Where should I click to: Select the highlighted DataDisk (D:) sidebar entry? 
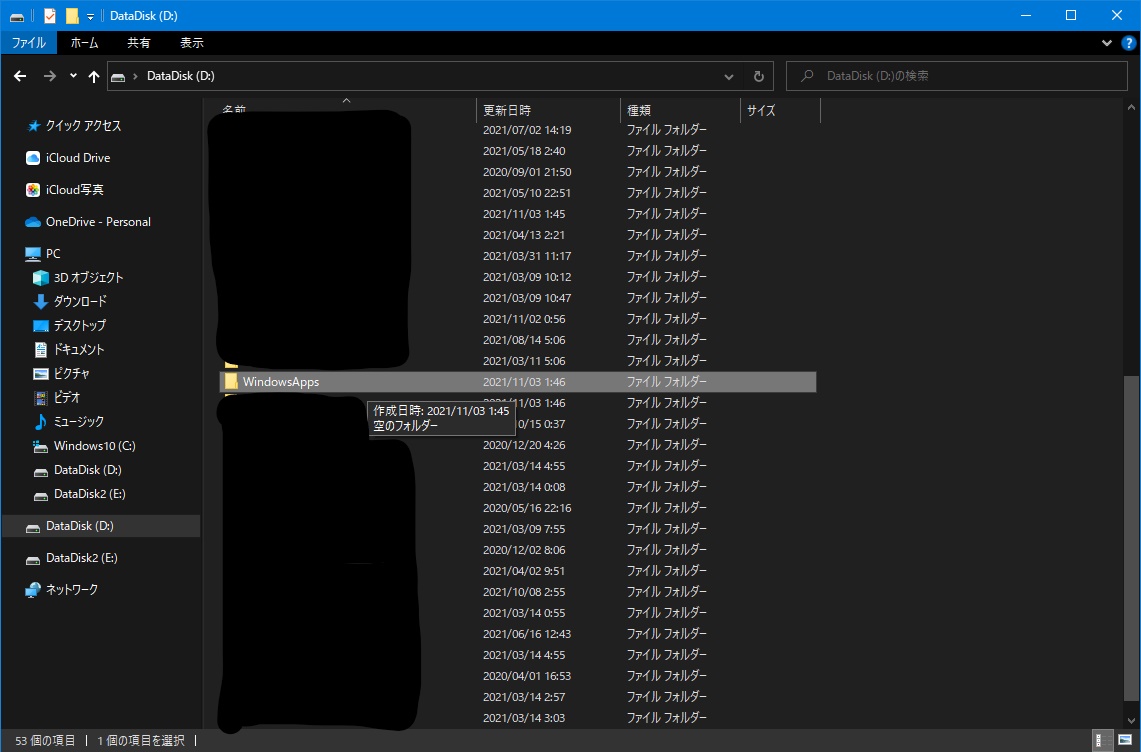tap(100, 526)
